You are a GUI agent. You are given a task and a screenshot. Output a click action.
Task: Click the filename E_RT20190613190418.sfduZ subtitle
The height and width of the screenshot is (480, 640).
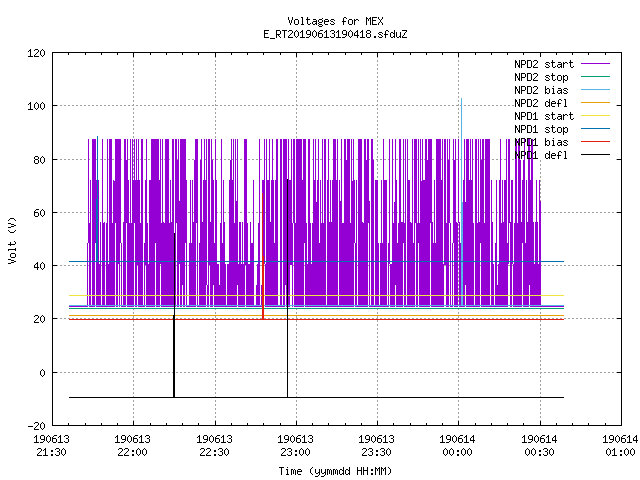click(335, 34)
